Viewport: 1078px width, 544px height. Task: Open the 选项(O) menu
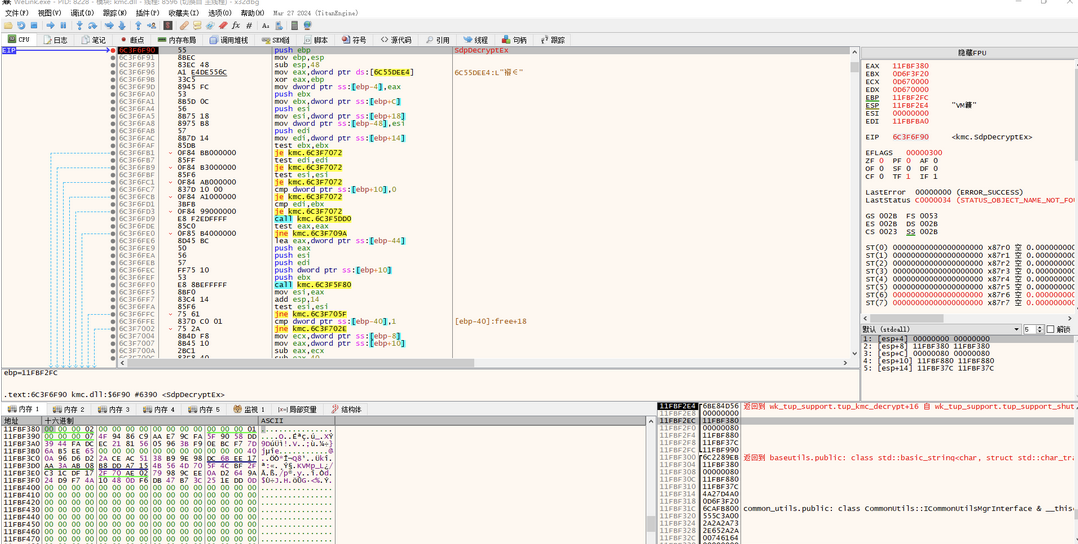tap(219, 13)
